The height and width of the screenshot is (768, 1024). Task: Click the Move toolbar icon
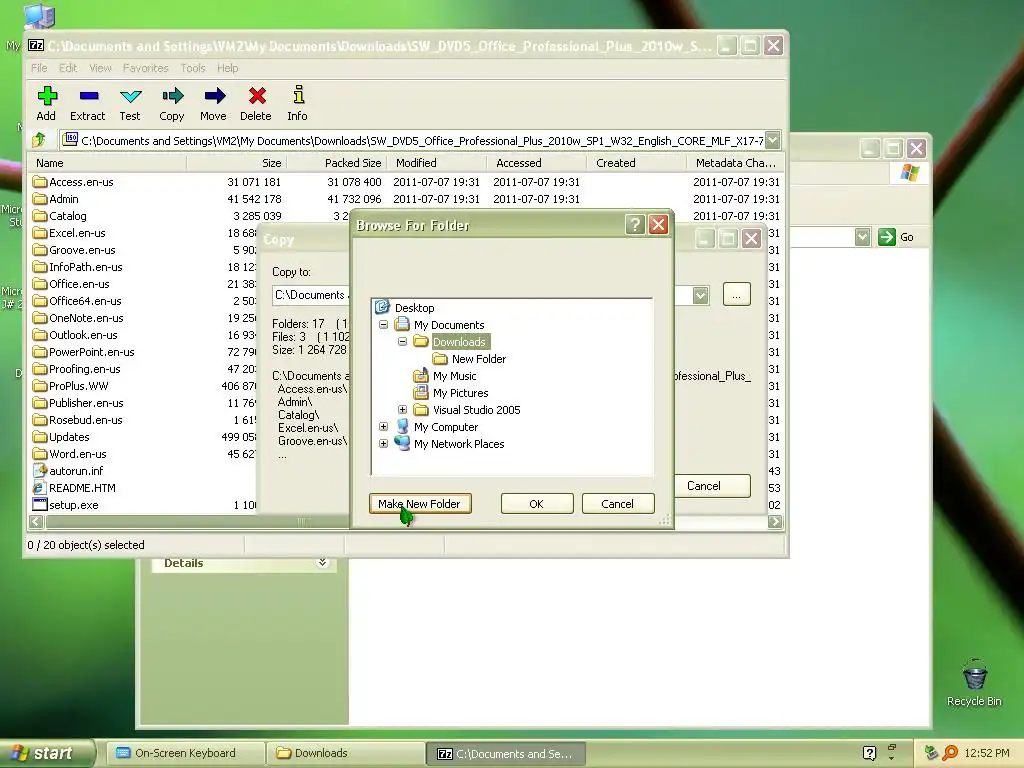(x=214, y=97)
